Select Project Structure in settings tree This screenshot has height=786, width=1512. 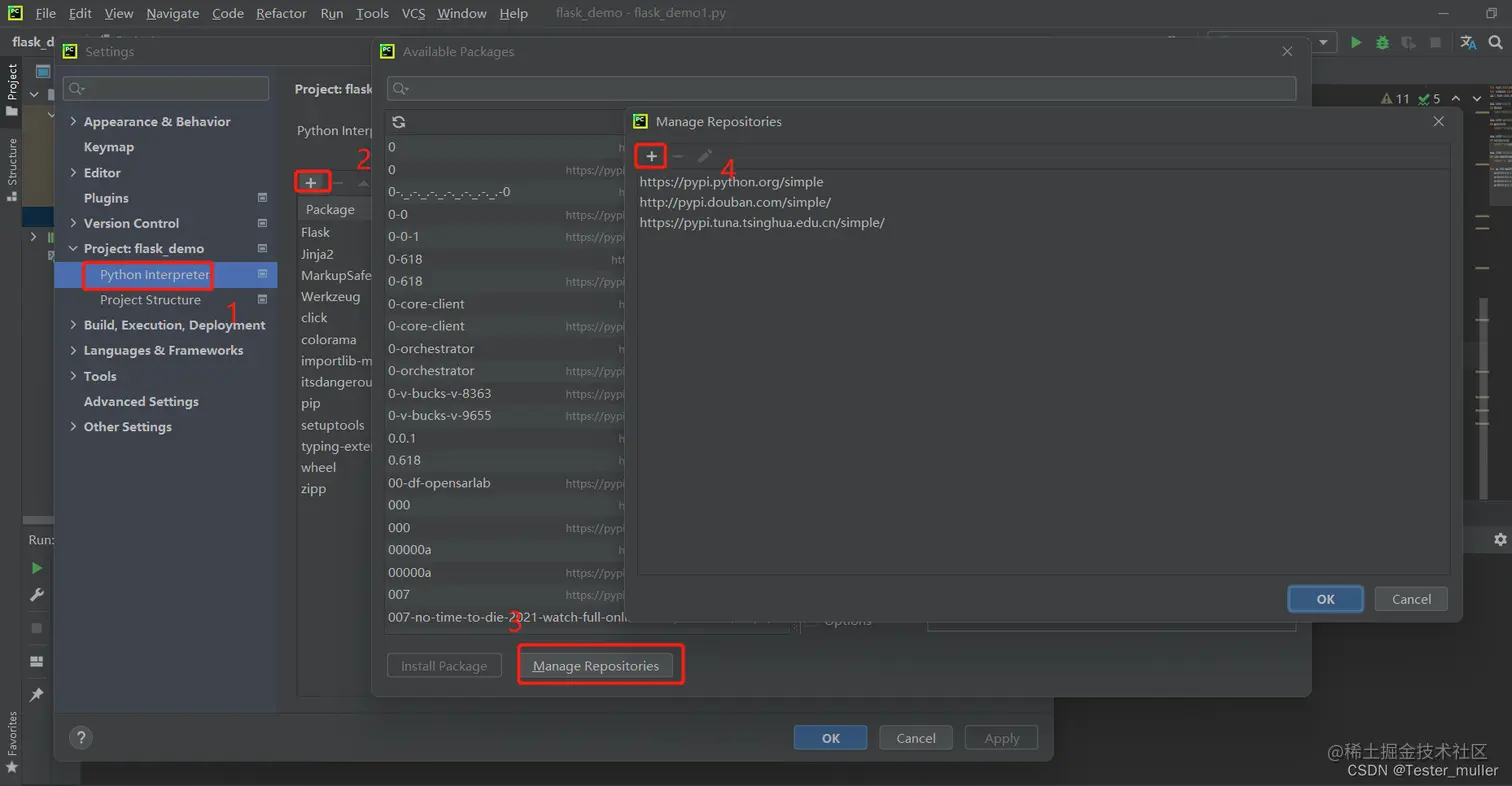point(150,300)
